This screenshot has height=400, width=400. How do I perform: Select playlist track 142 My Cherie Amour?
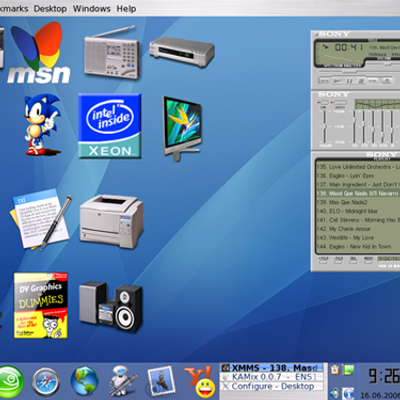[358, 229]
